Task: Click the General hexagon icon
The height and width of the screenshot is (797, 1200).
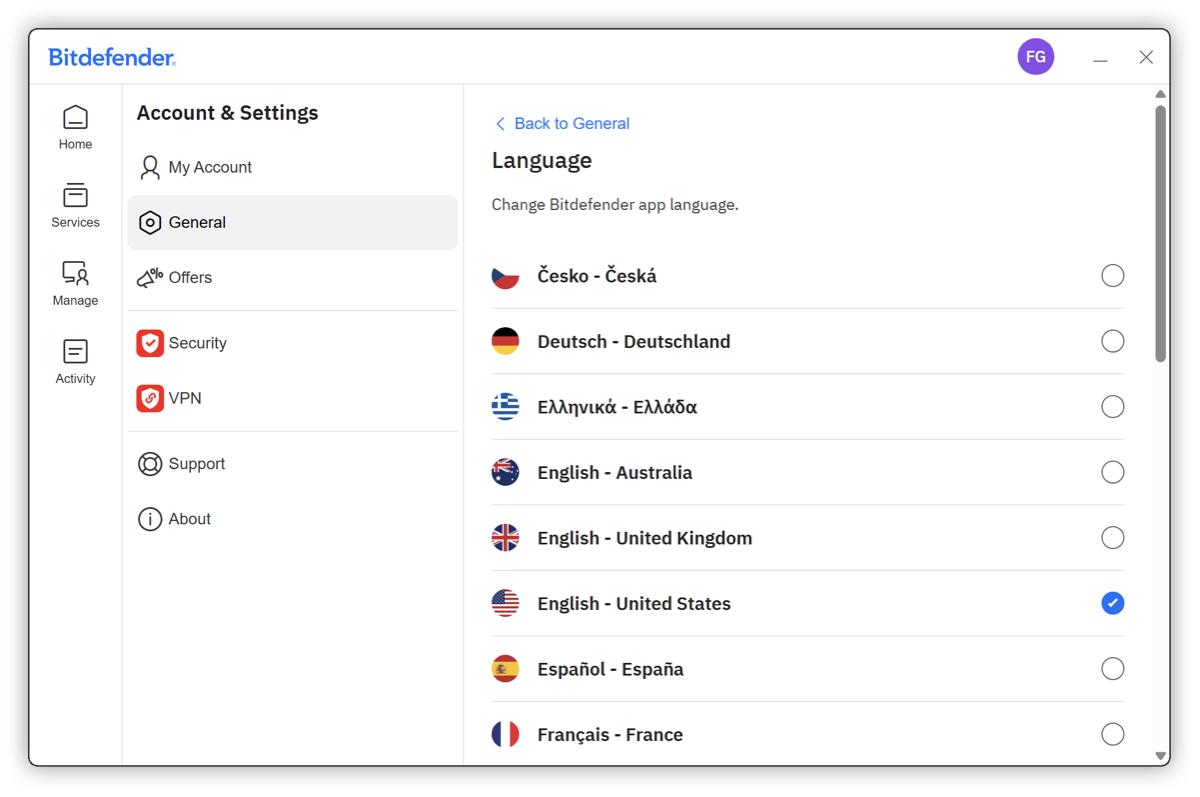Action: click(150, 222)
